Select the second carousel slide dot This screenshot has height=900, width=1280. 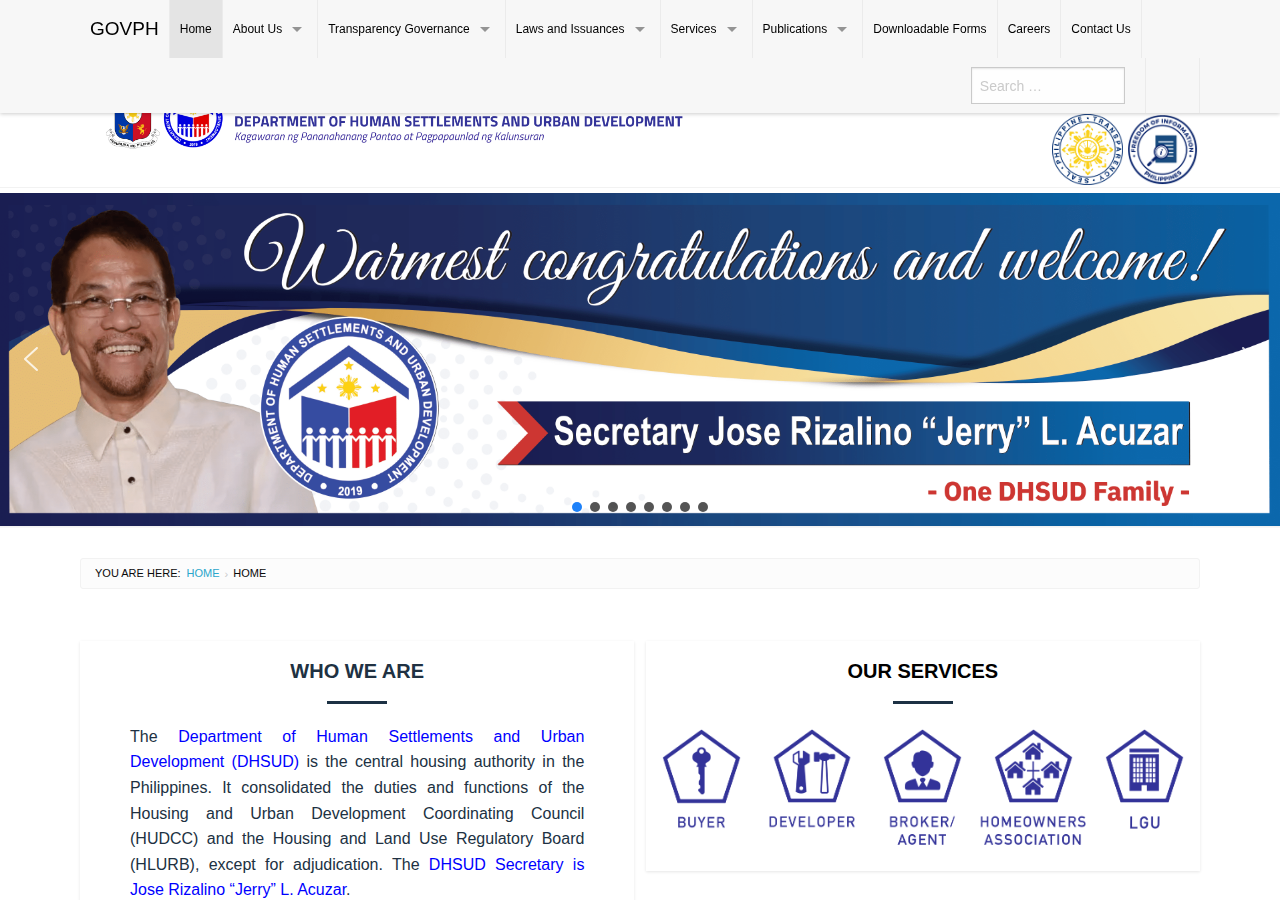(595, 507)
